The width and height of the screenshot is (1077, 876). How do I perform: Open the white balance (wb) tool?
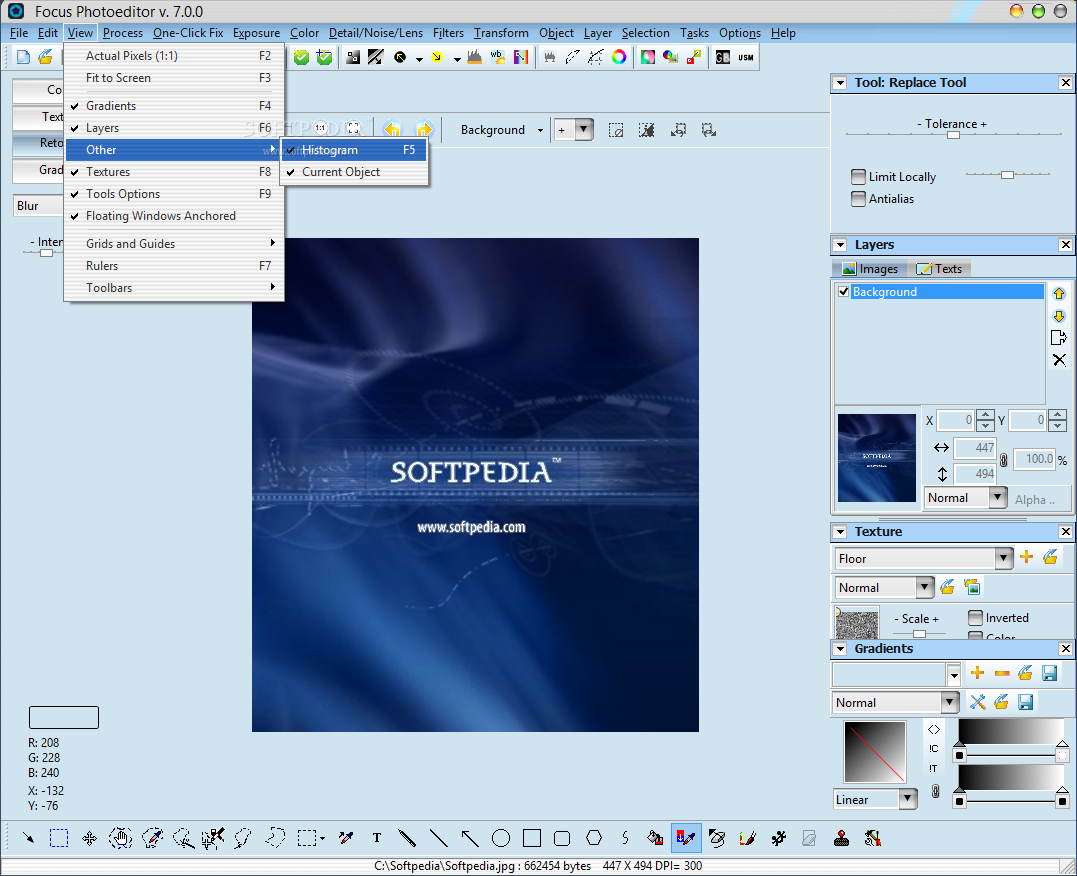point(497,57)
